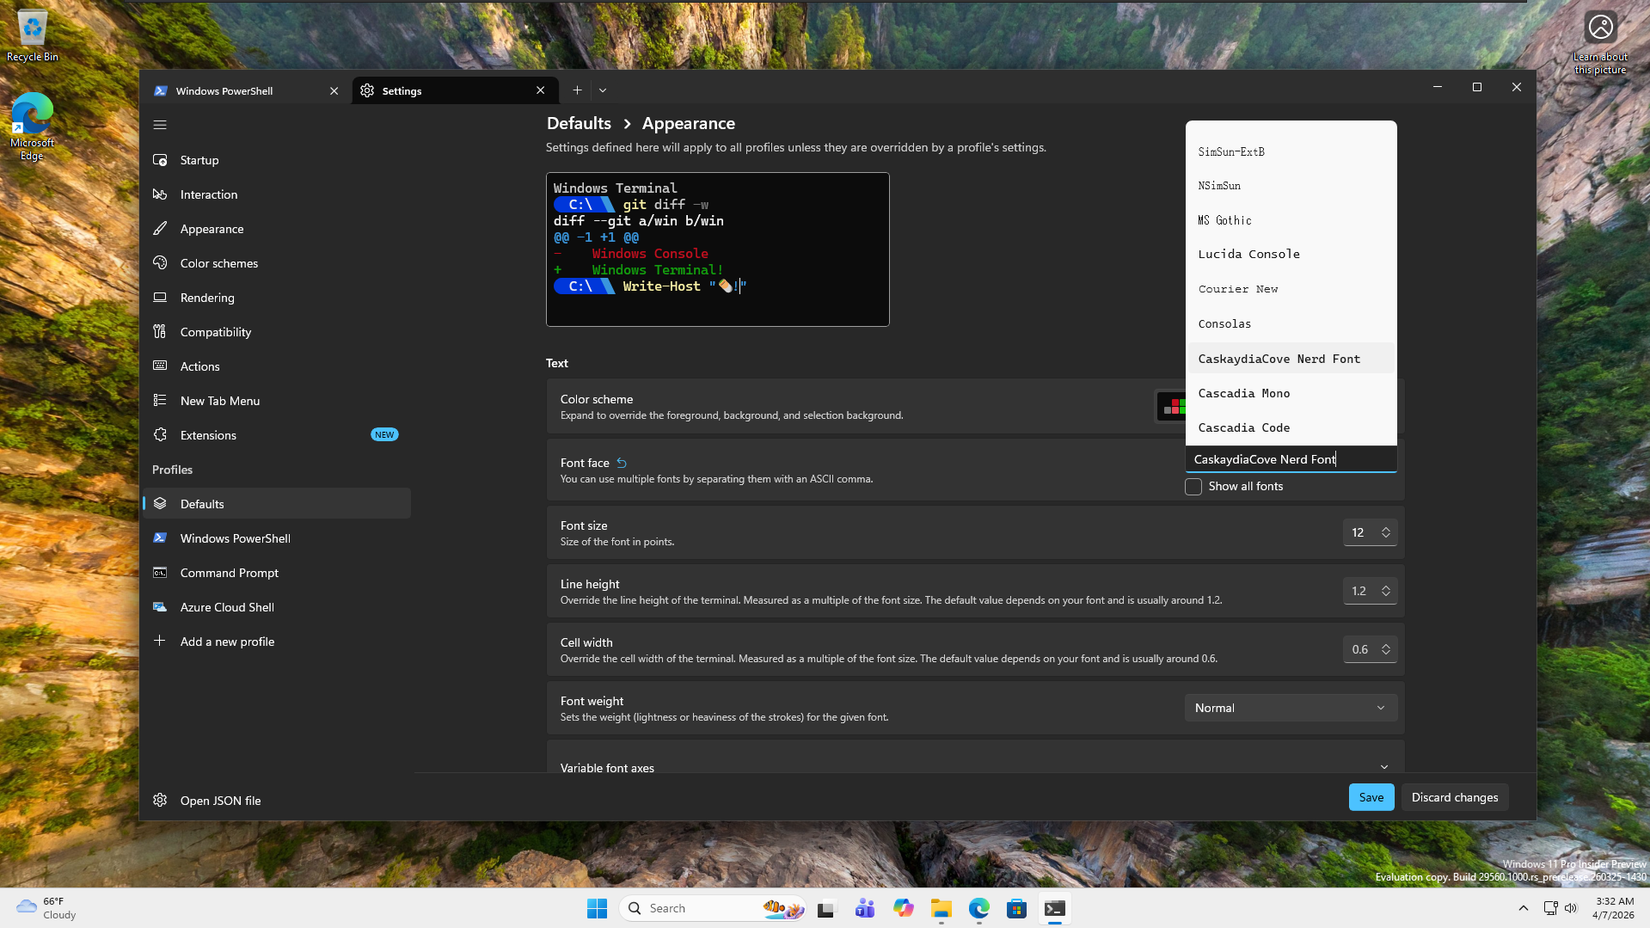Select the Interaction settings icon
The height and width of the screenshot is (928, 1650).
tap(161, 194)
